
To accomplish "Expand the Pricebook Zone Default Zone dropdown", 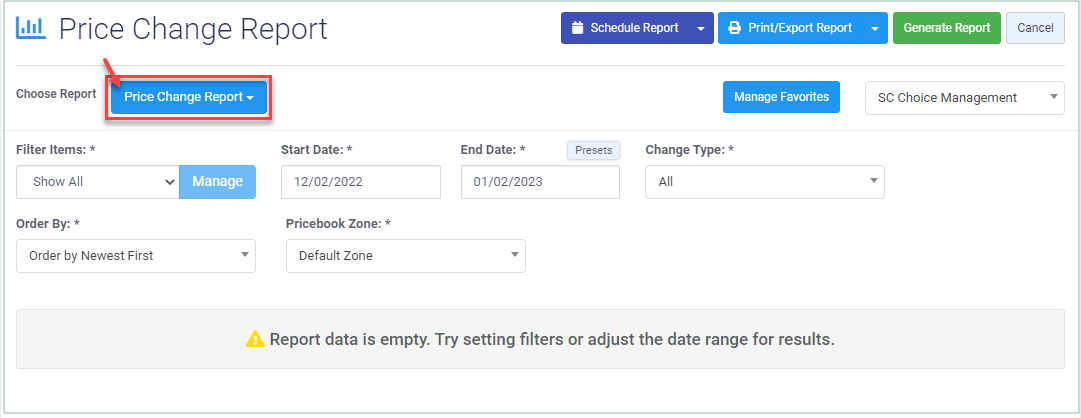I will point(405,256).
